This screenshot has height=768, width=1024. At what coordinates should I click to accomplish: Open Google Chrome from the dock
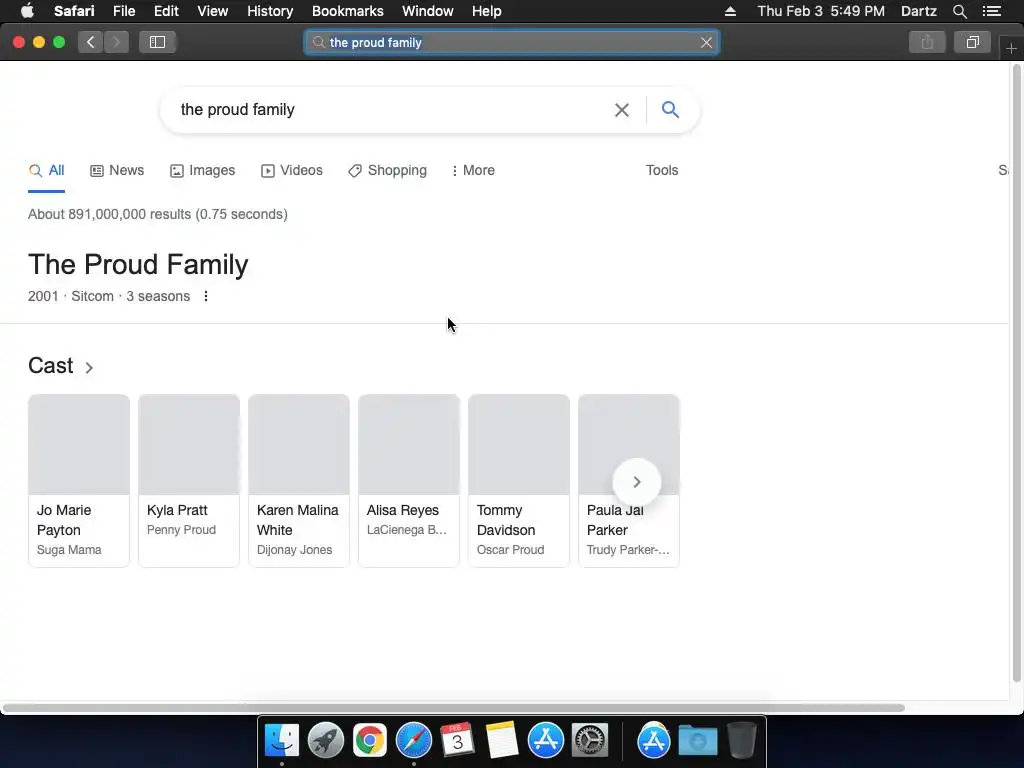coord(370,741)
